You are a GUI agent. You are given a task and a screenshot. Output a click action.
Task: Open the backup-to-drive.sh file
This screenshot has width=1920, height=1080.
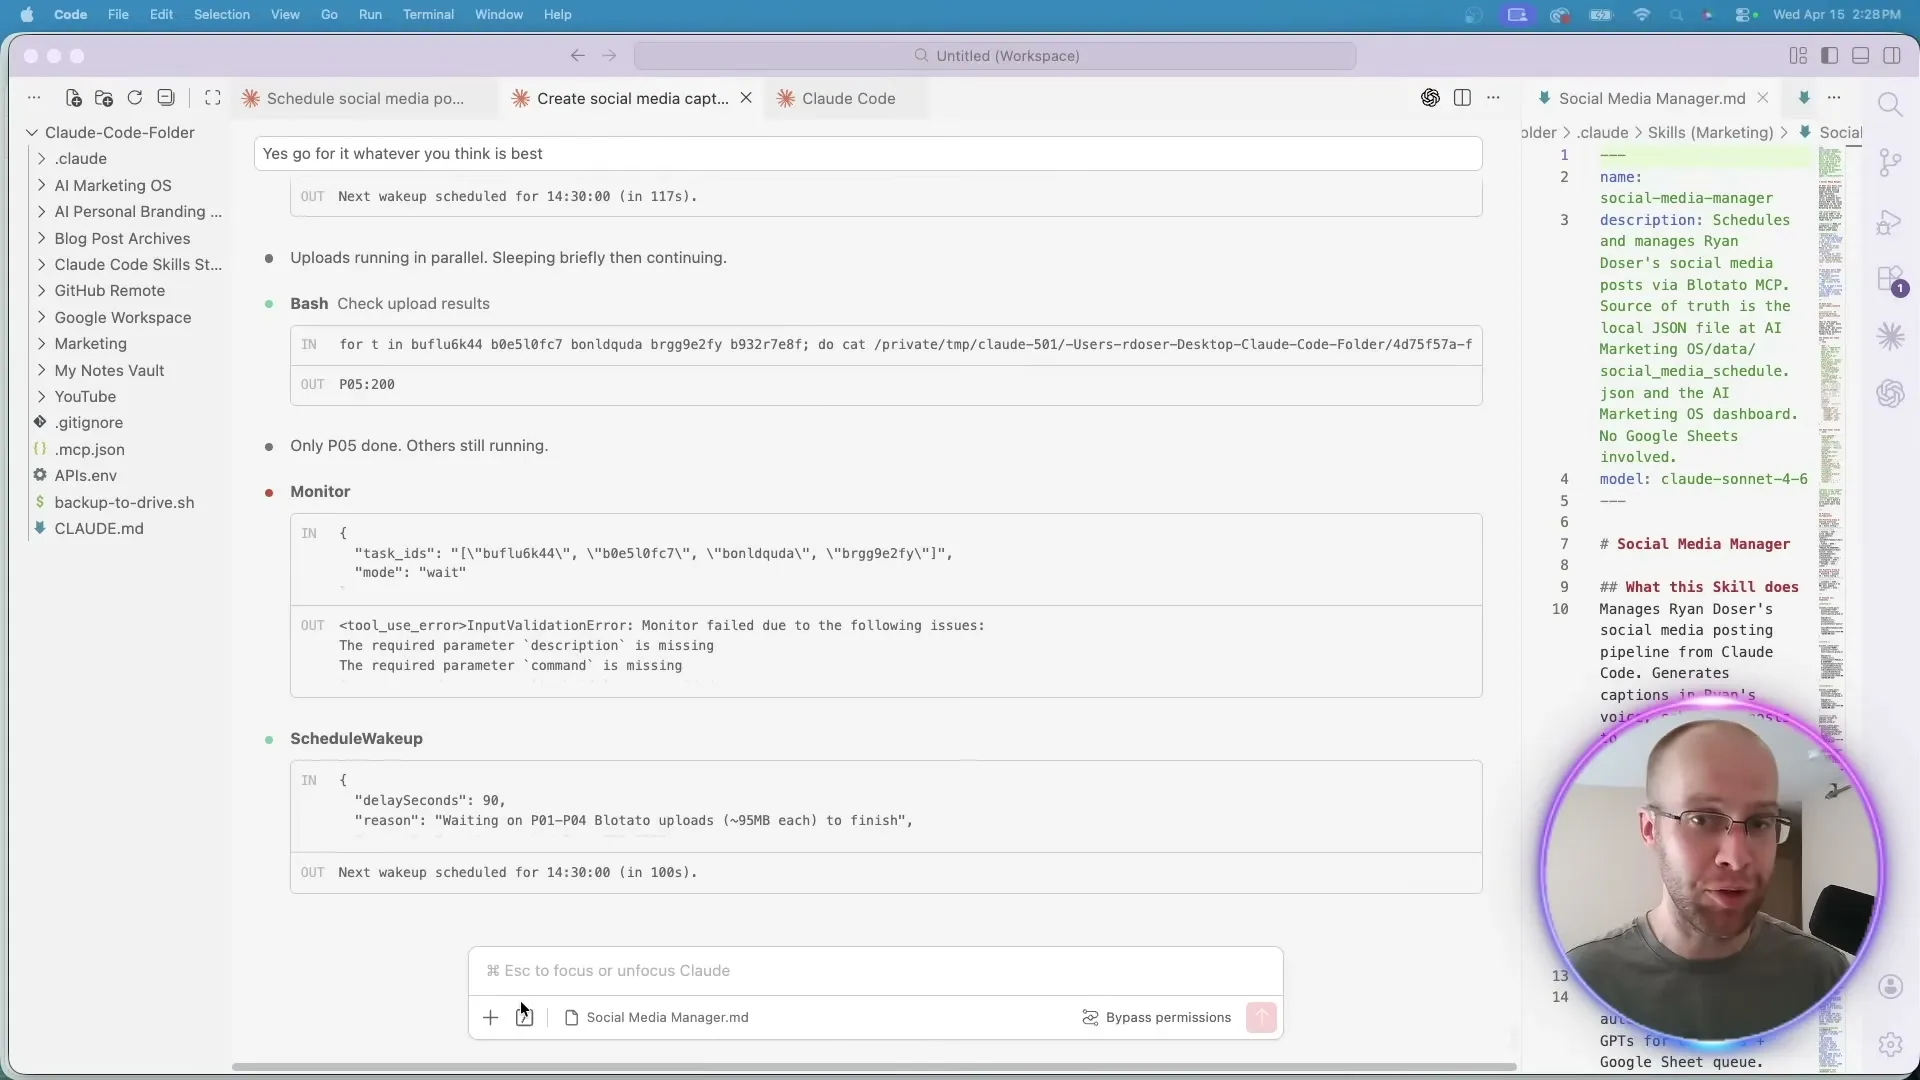click(x=124, y=502)
